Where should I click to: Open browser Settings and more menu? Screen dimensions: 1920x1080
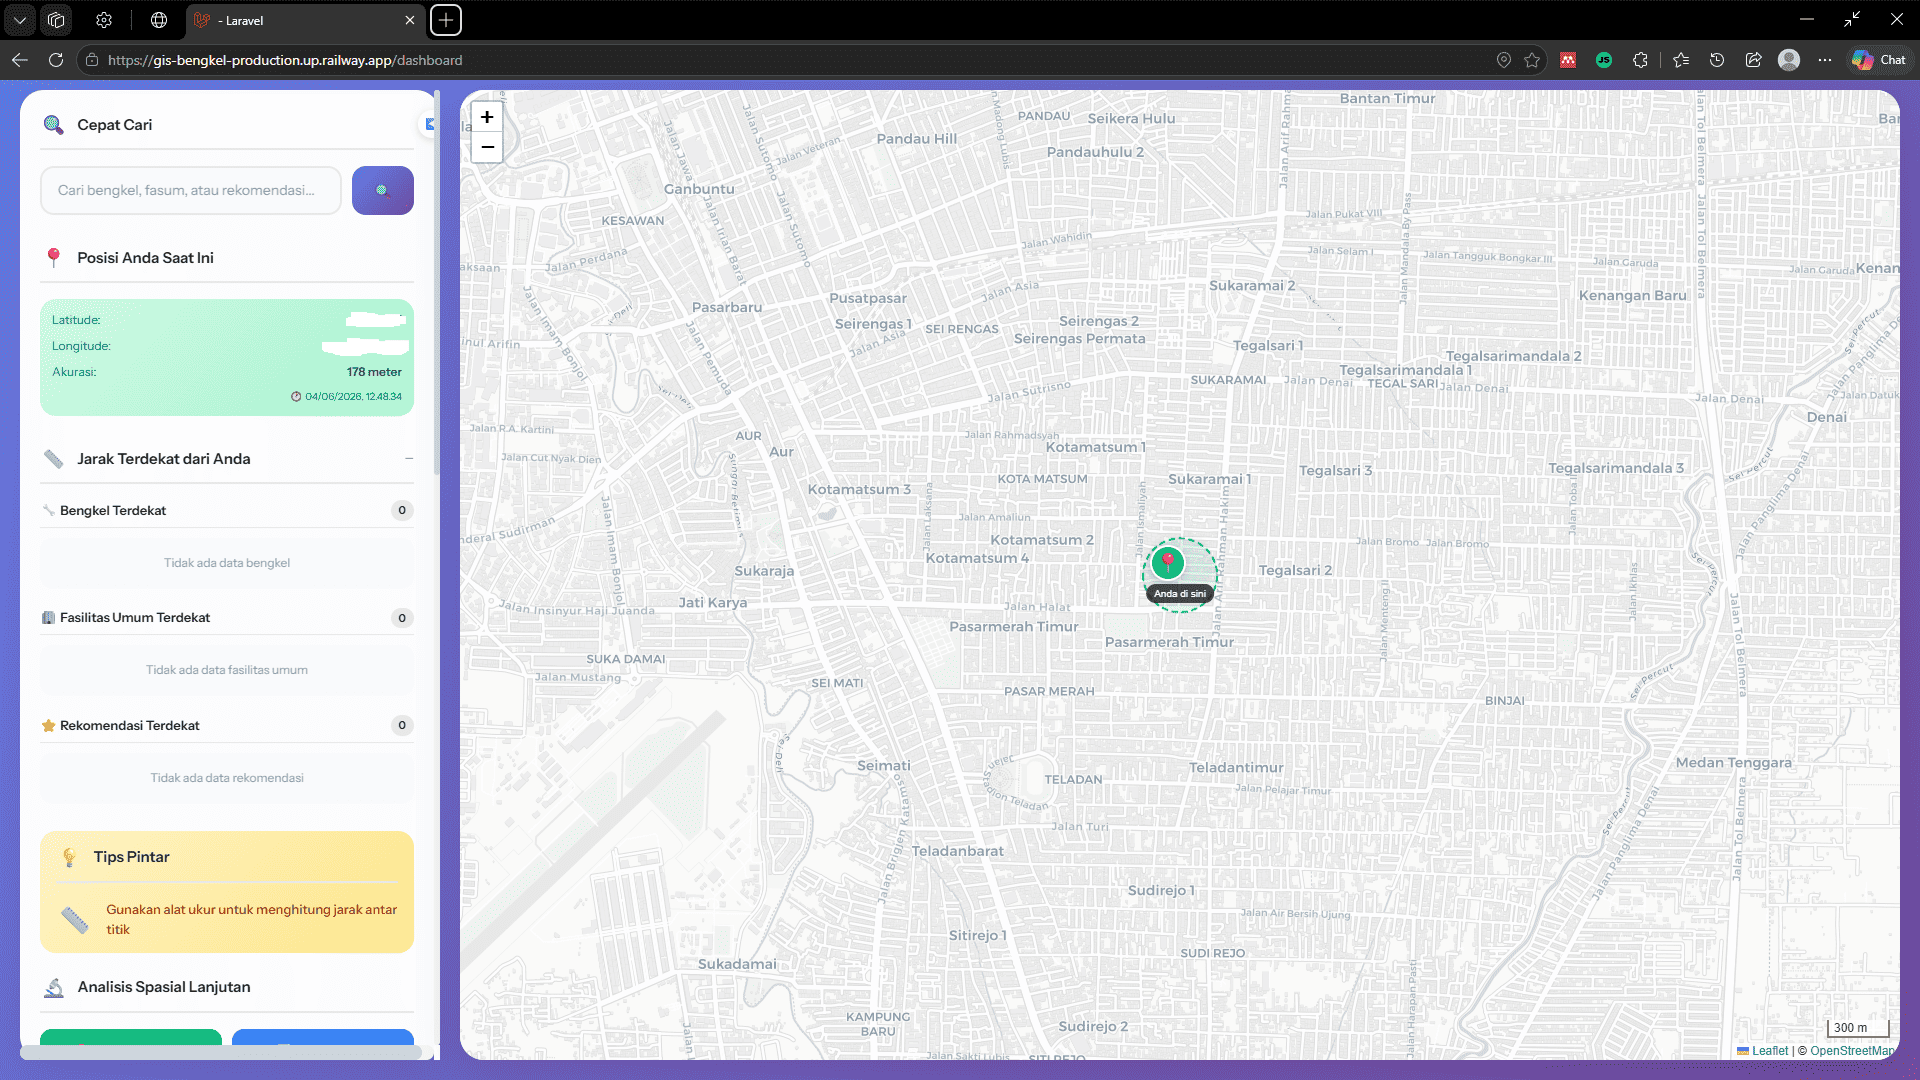click(1825, 60)
